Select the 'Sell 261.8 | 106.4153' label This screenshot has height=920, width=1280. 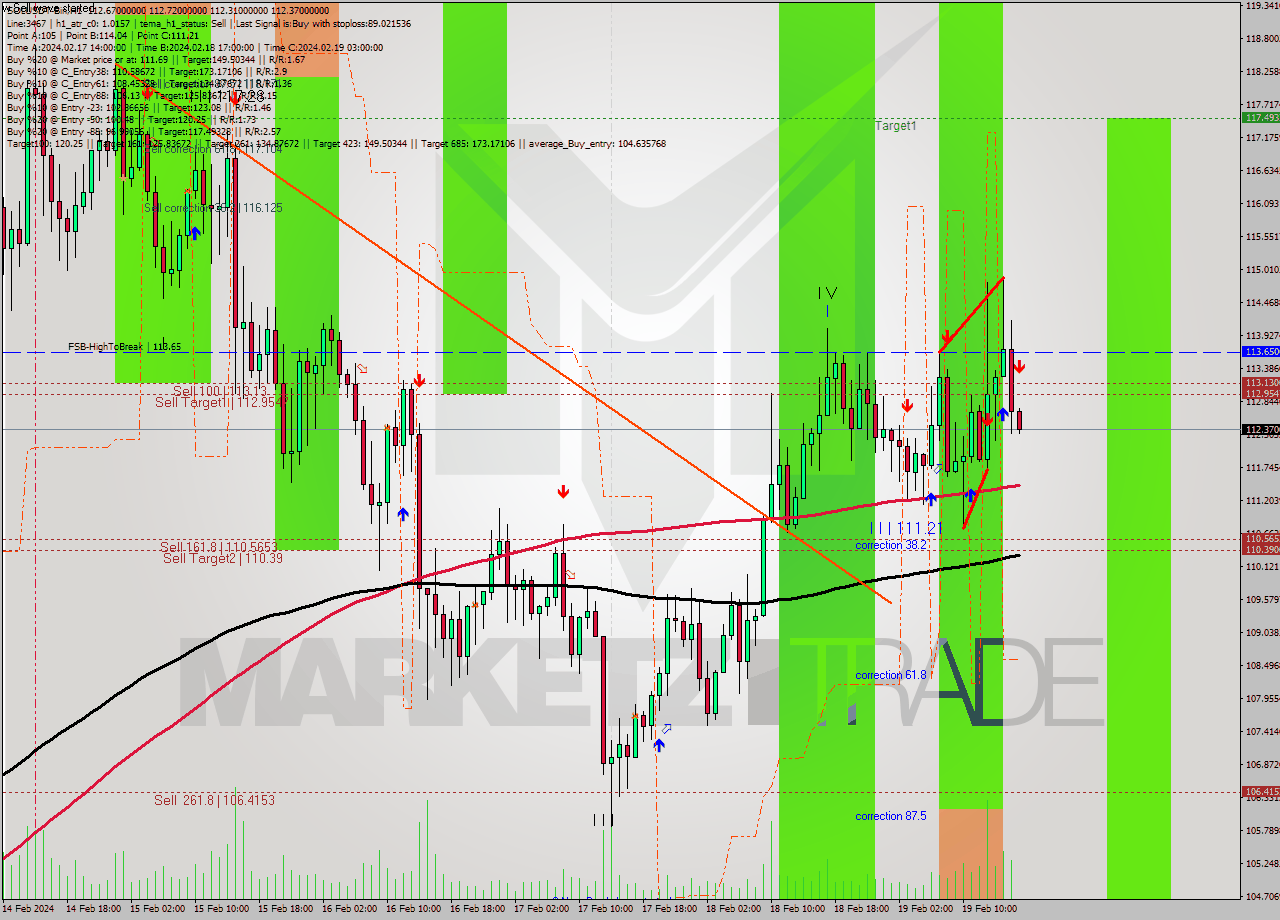point(214,800)
